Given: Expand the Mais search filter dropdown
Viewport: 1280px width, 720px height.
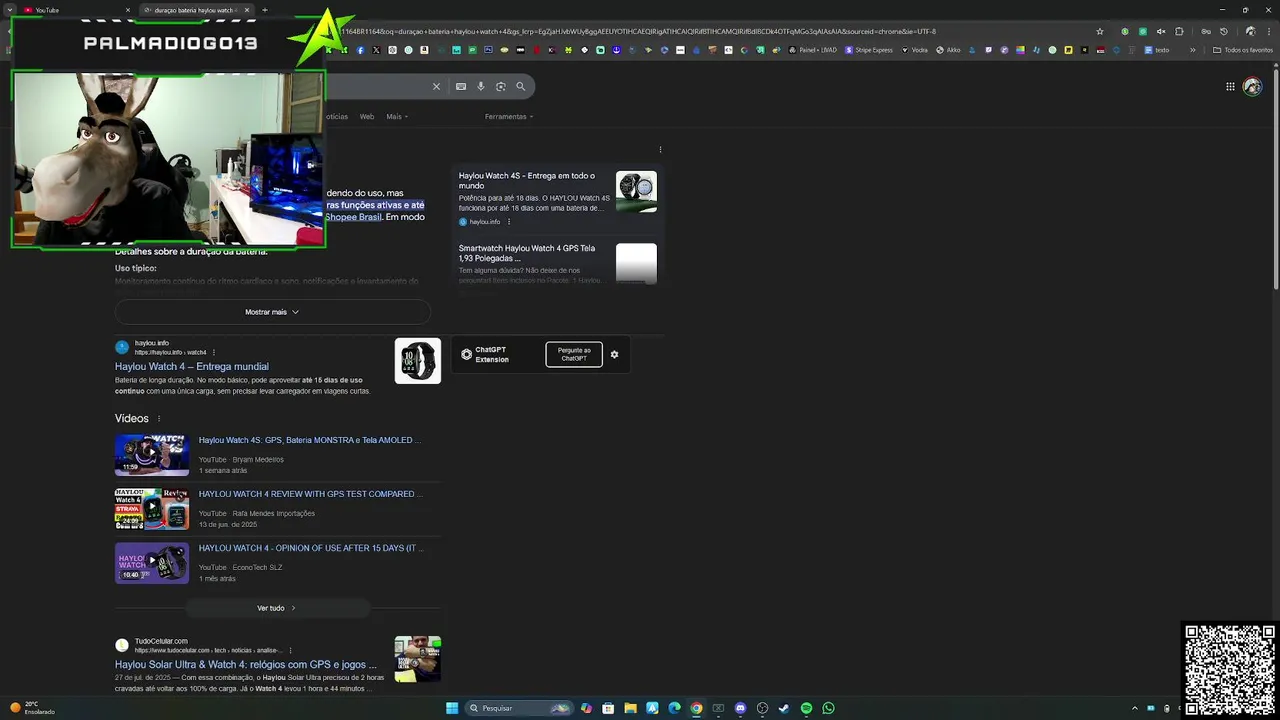Looking at the screenshot, I should click(397, 116).
